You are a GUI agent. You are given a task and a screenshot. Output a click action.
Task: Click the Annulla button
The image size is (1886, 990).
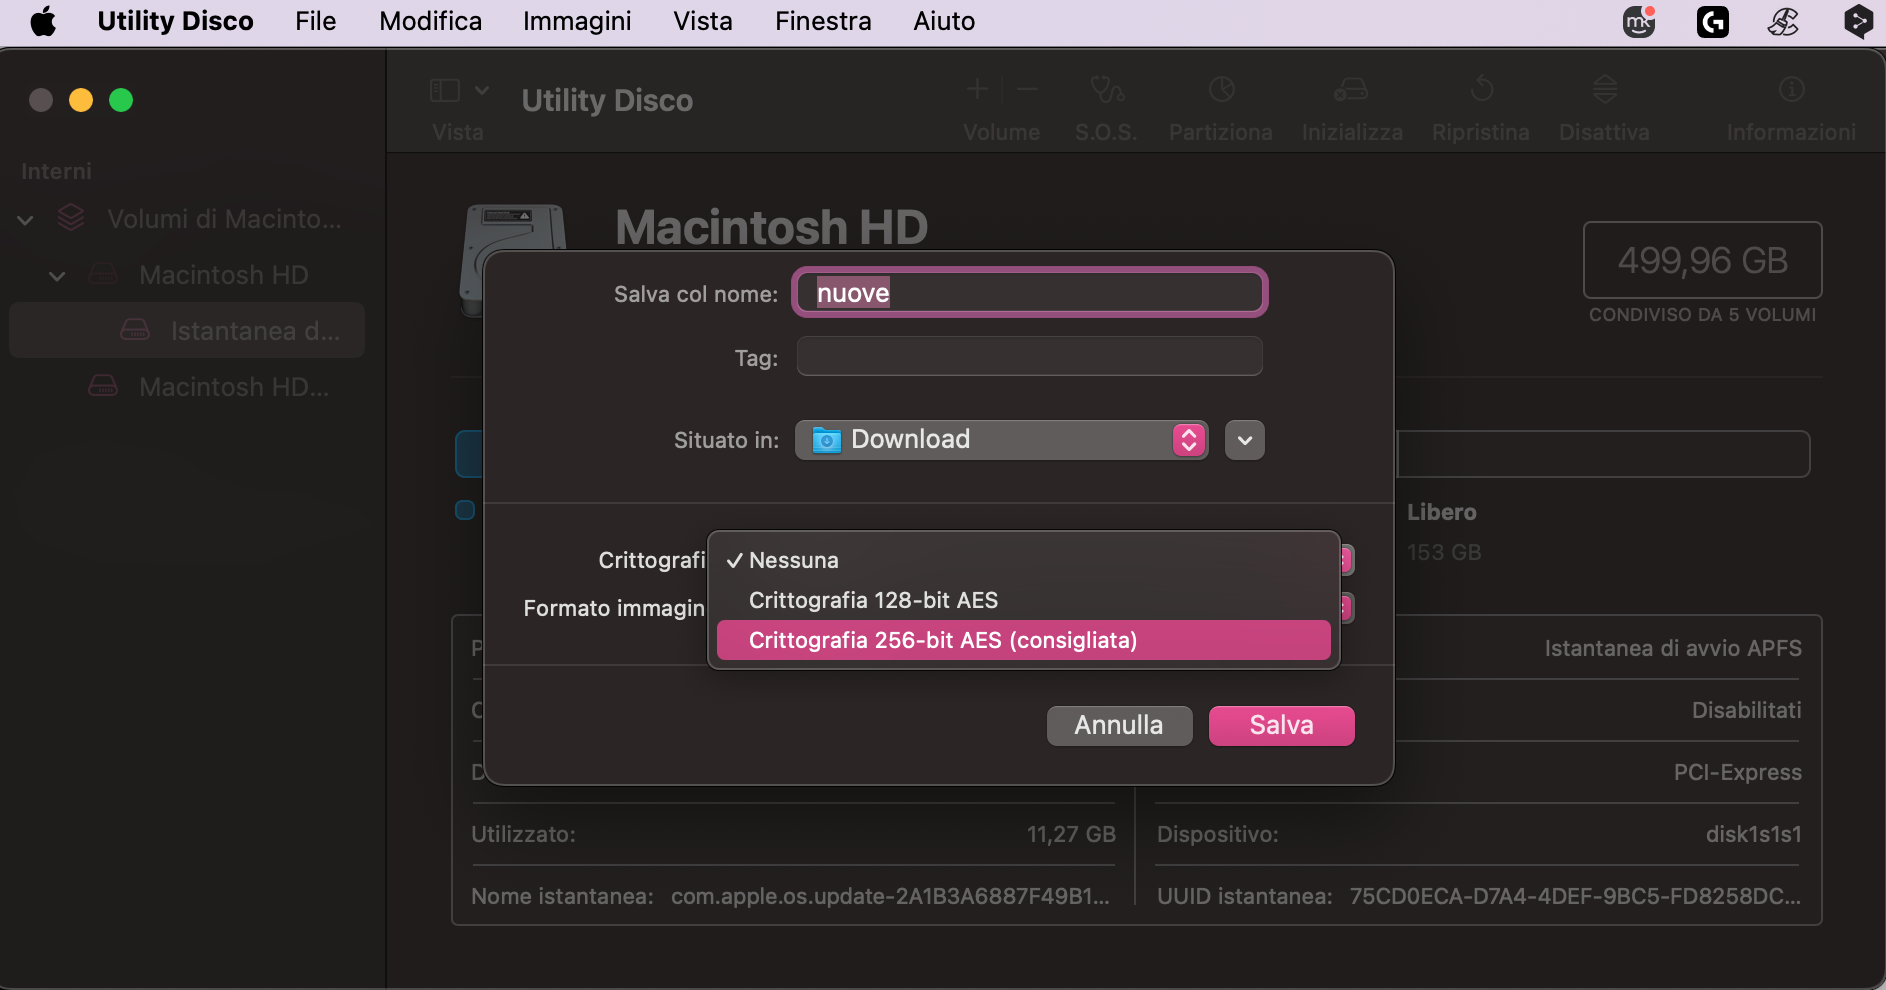(1119, 726)
